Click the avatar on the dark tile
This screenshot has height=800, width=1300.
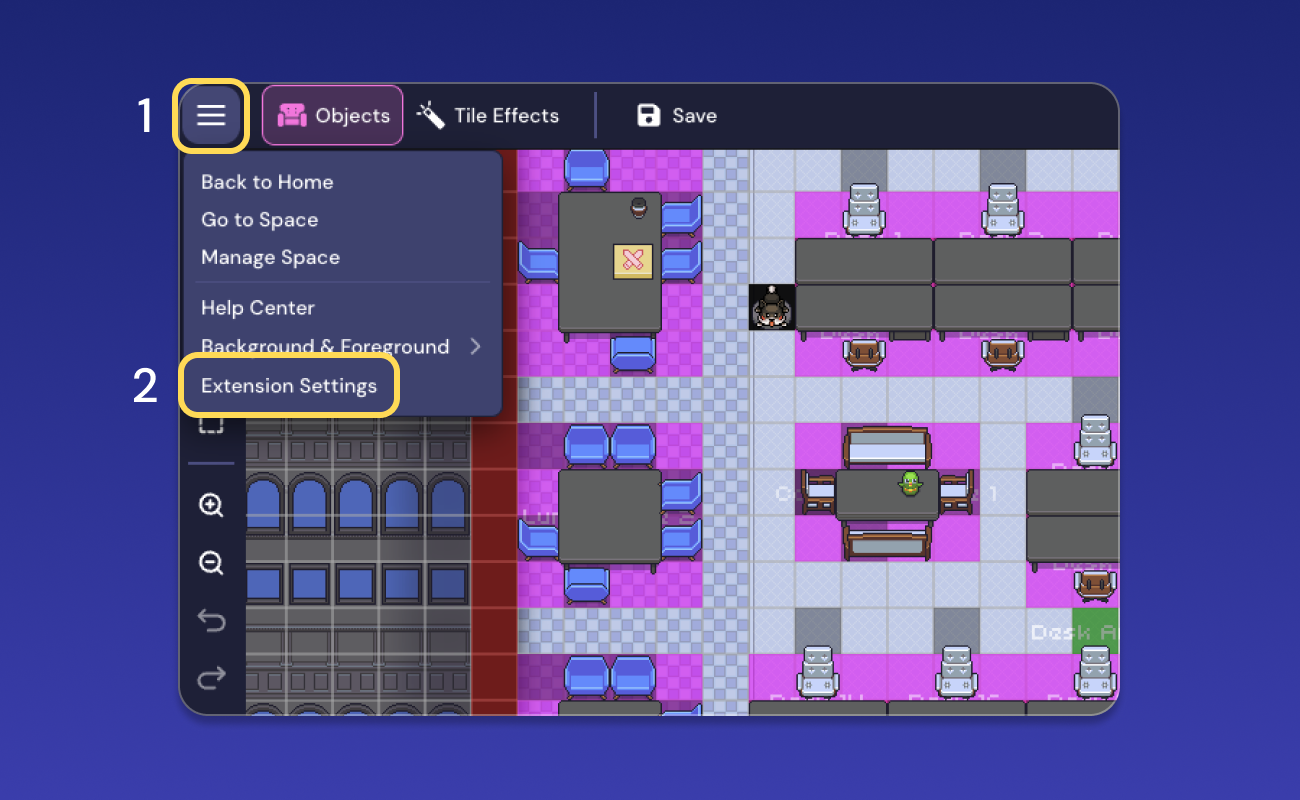coord(771,308)
